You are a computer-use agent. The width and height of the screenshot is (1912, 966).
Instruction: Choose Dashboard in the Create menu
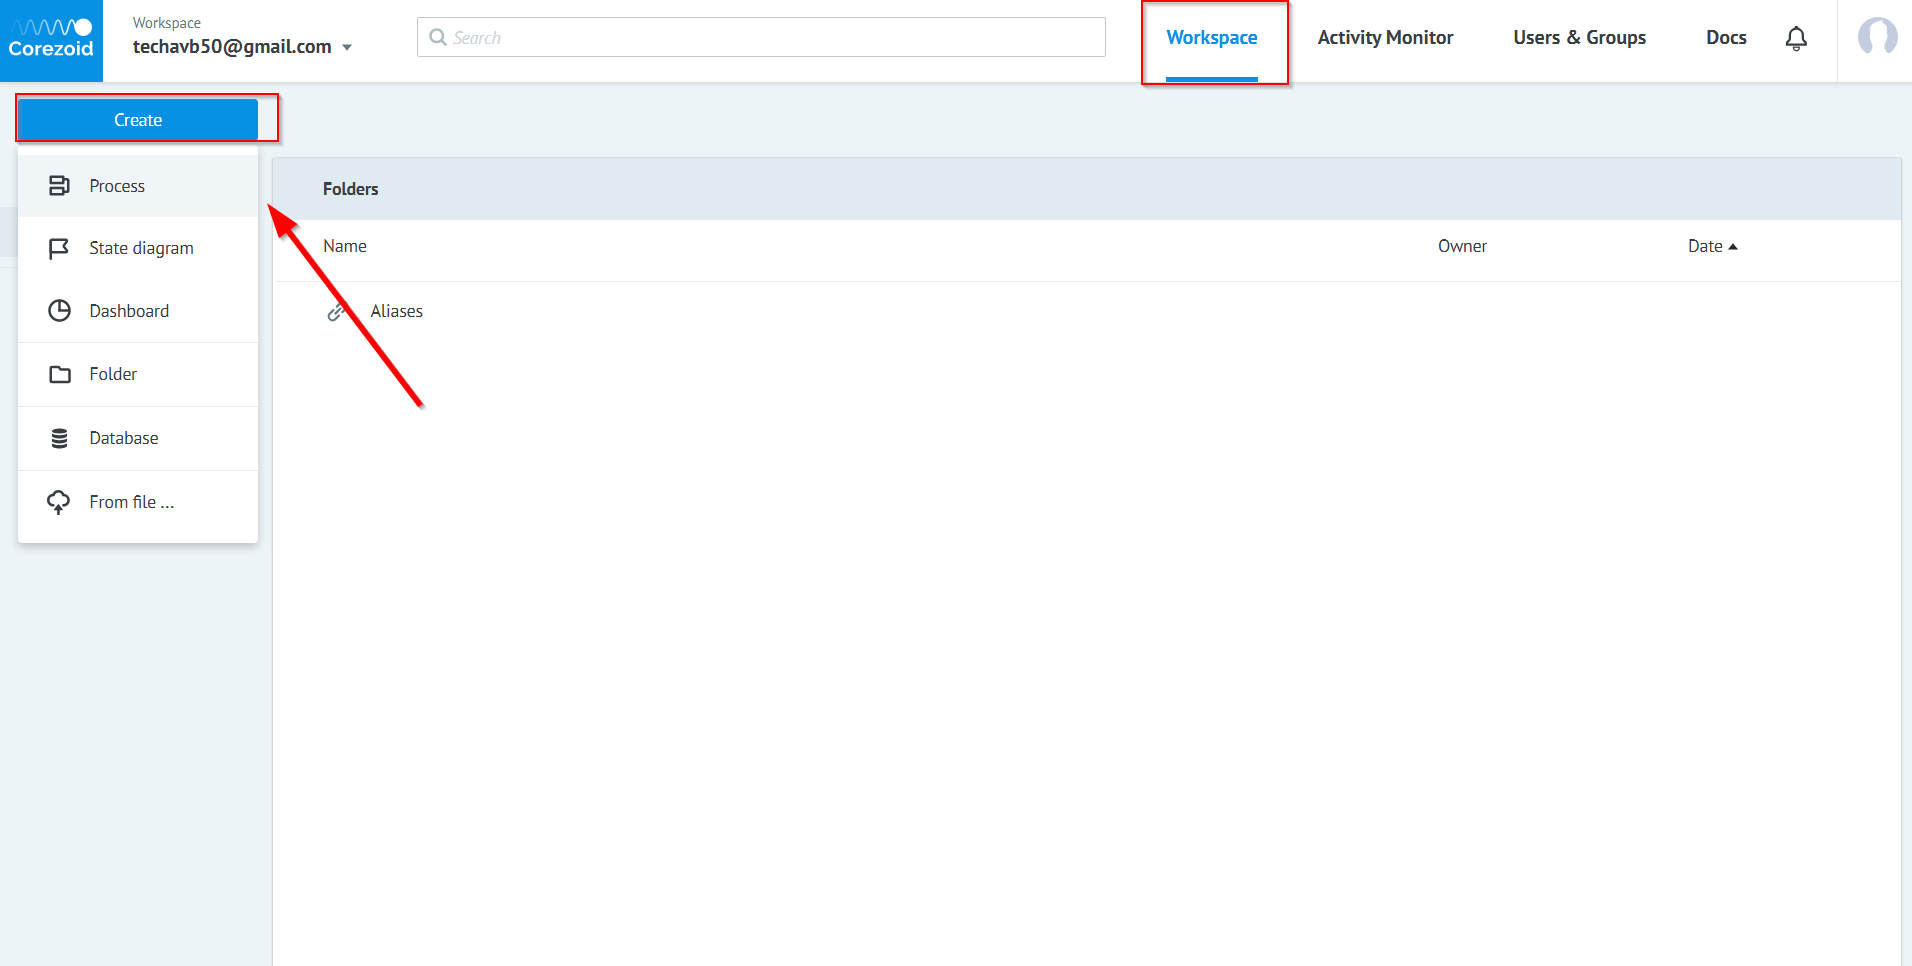click(x=138, y=311)
